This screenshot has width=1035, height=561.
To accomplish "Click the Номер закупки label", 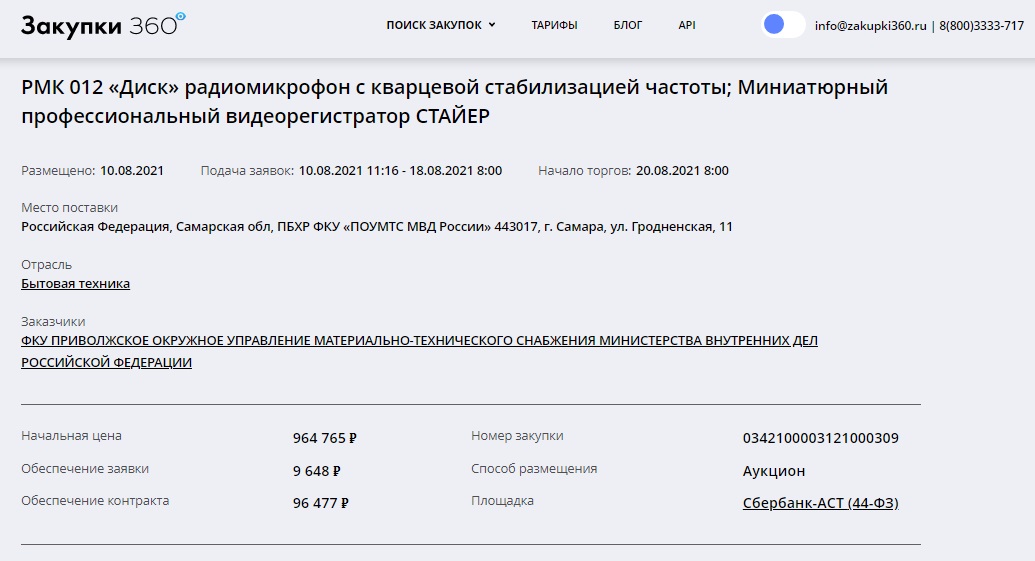I will pos(517,436).
